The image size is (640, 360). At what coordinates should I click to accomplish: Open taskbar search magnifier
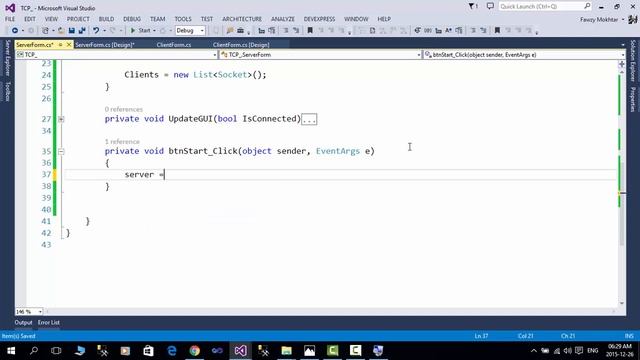(x=34, y=351)
